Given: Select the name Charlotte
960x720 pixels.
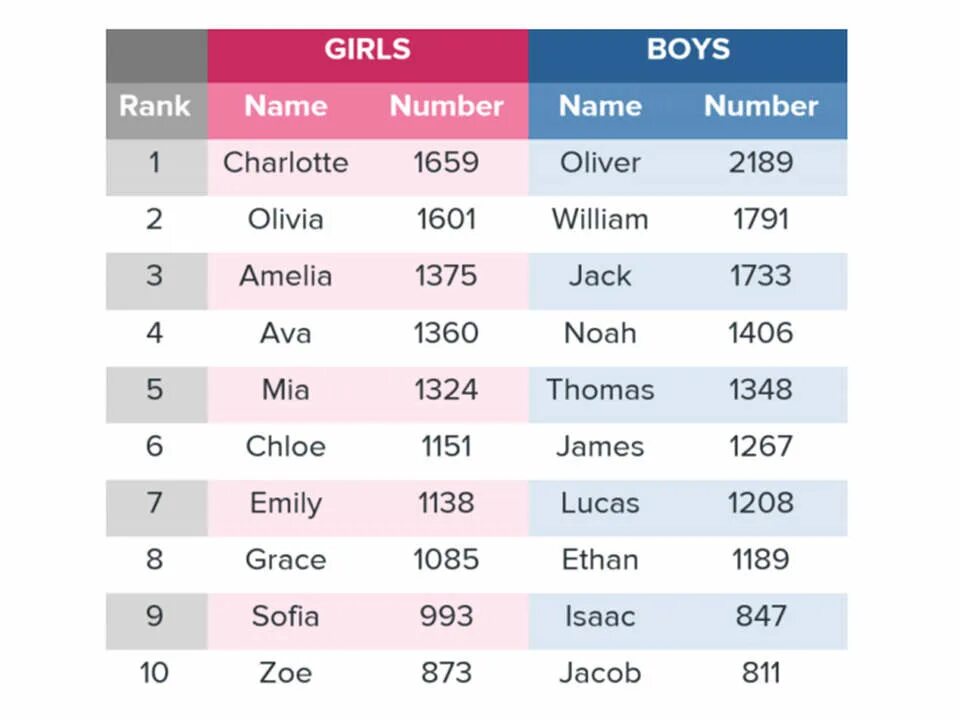Looking at the screenshot, I should (x=286, y=163).
